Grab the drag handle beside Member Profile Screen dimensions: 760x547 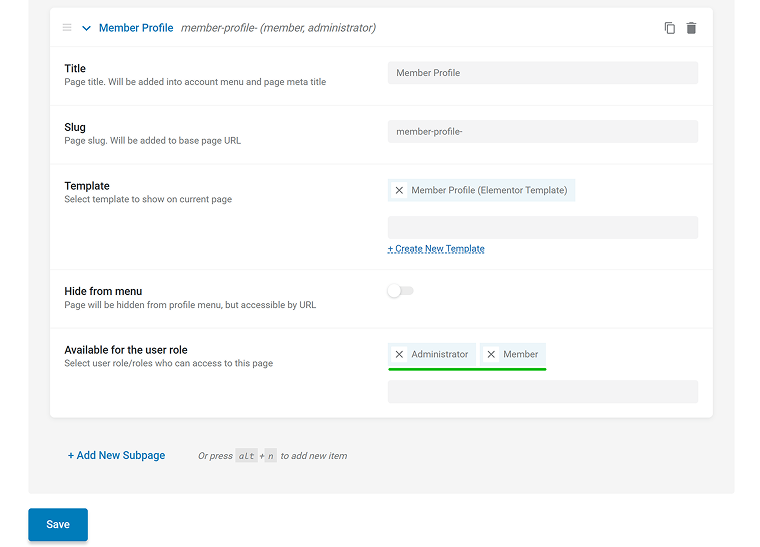[67, 28]
